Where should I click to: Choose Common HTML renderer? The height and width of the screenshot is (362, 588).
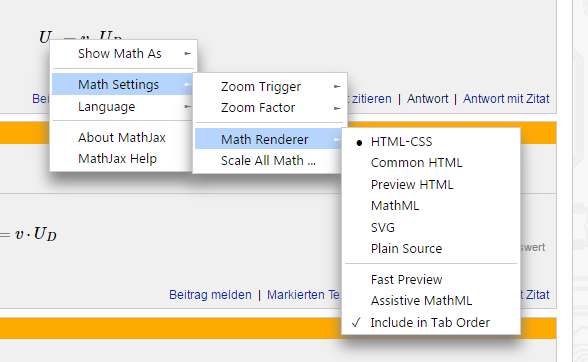tap(430, 163)
